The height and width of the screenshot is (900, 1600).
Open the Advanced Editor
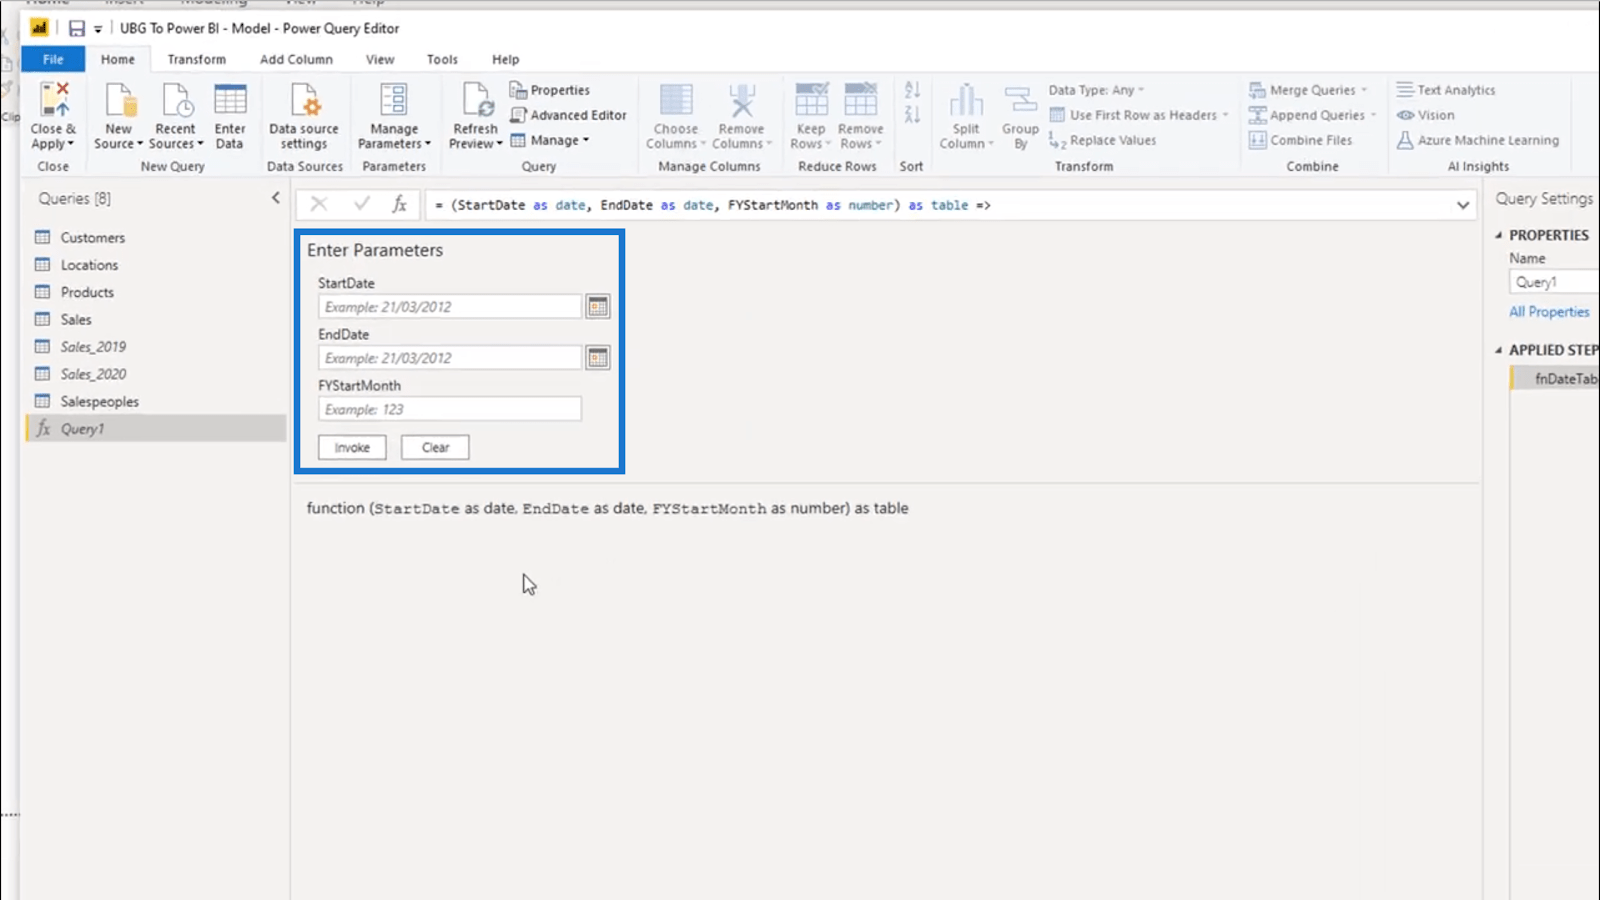pos(568,115)
